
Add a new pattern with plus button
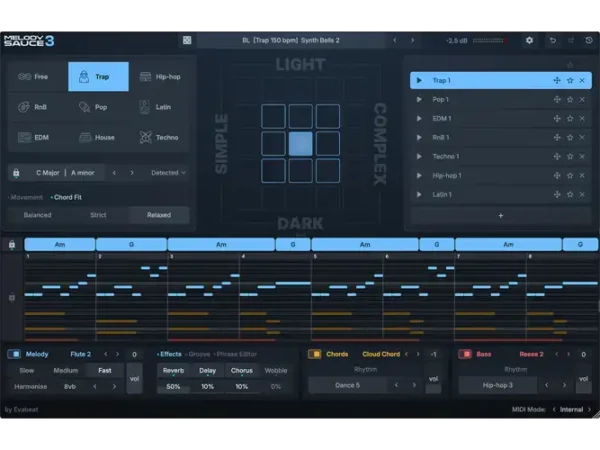click(501, 216)
